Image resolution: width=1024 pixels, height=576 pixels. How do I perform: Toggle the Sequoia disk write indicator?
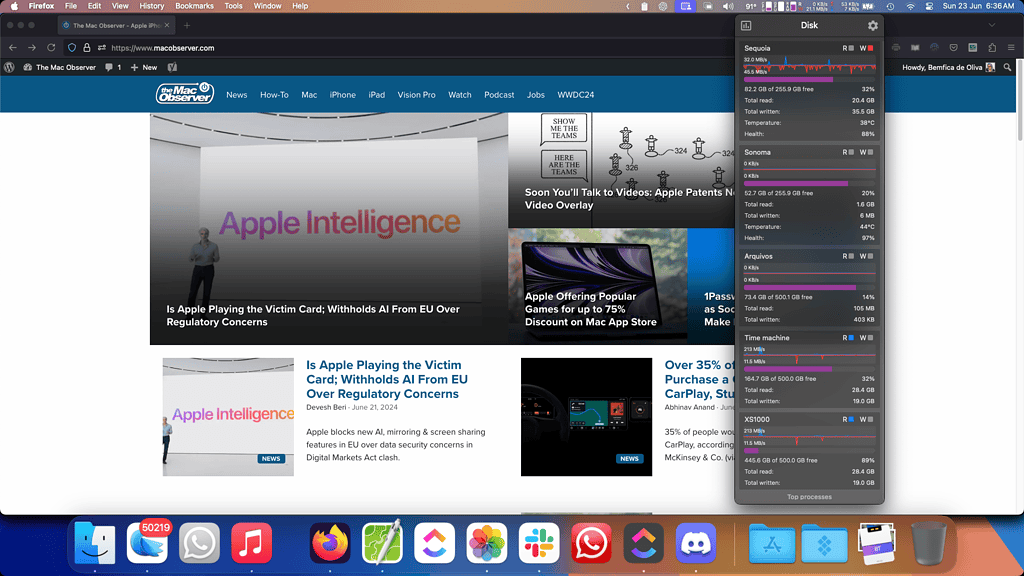click(870, 48)
